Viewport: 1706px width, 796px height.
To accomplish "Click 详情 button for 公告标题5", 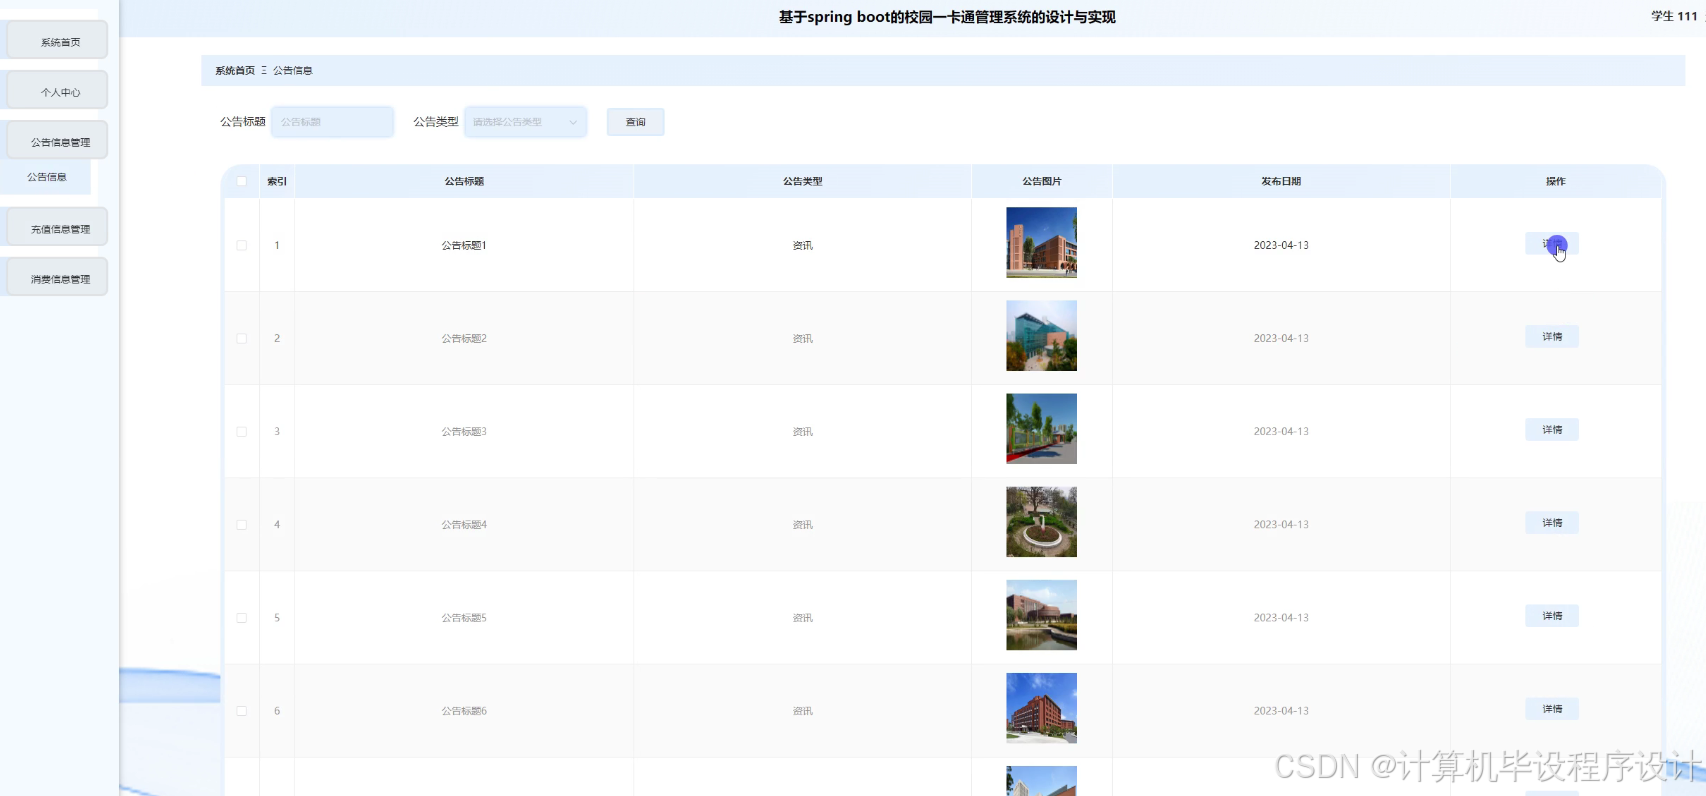I will pos(1552,616).
